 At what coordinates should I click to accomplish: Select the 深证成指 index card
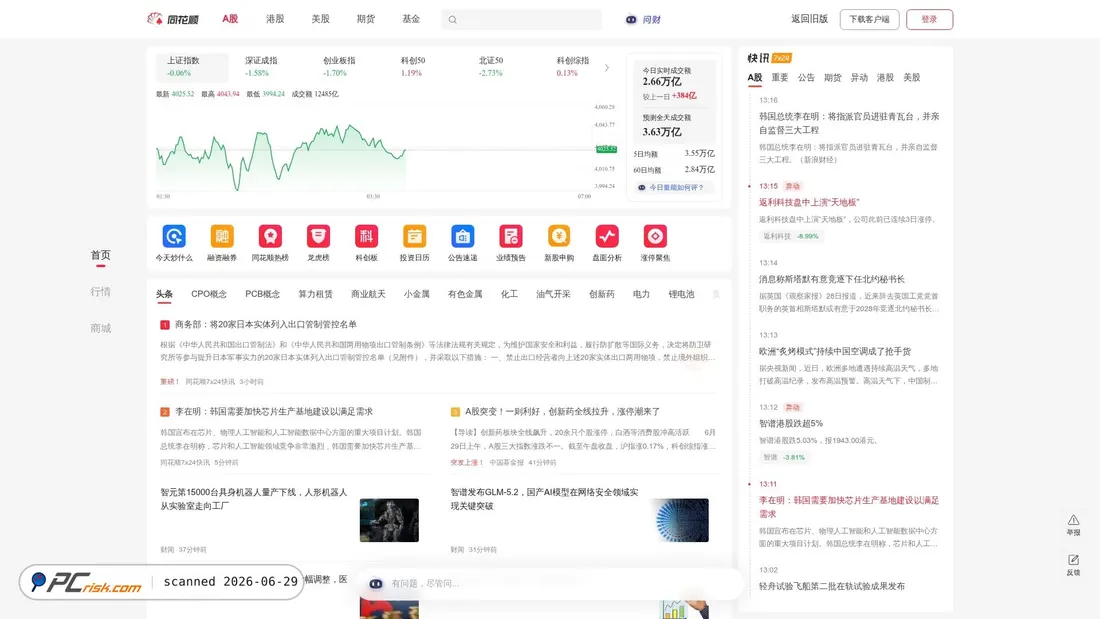[x=261, y=67]
